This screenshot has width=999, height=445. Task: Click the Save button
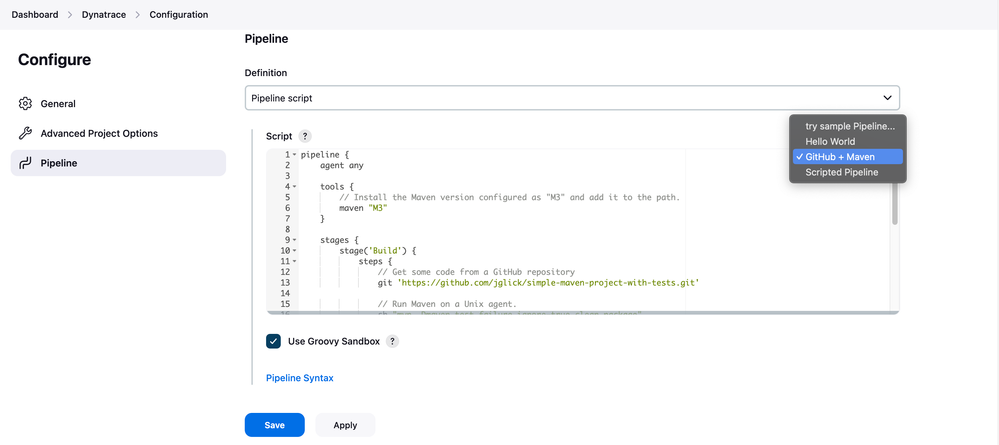[274, 425]
